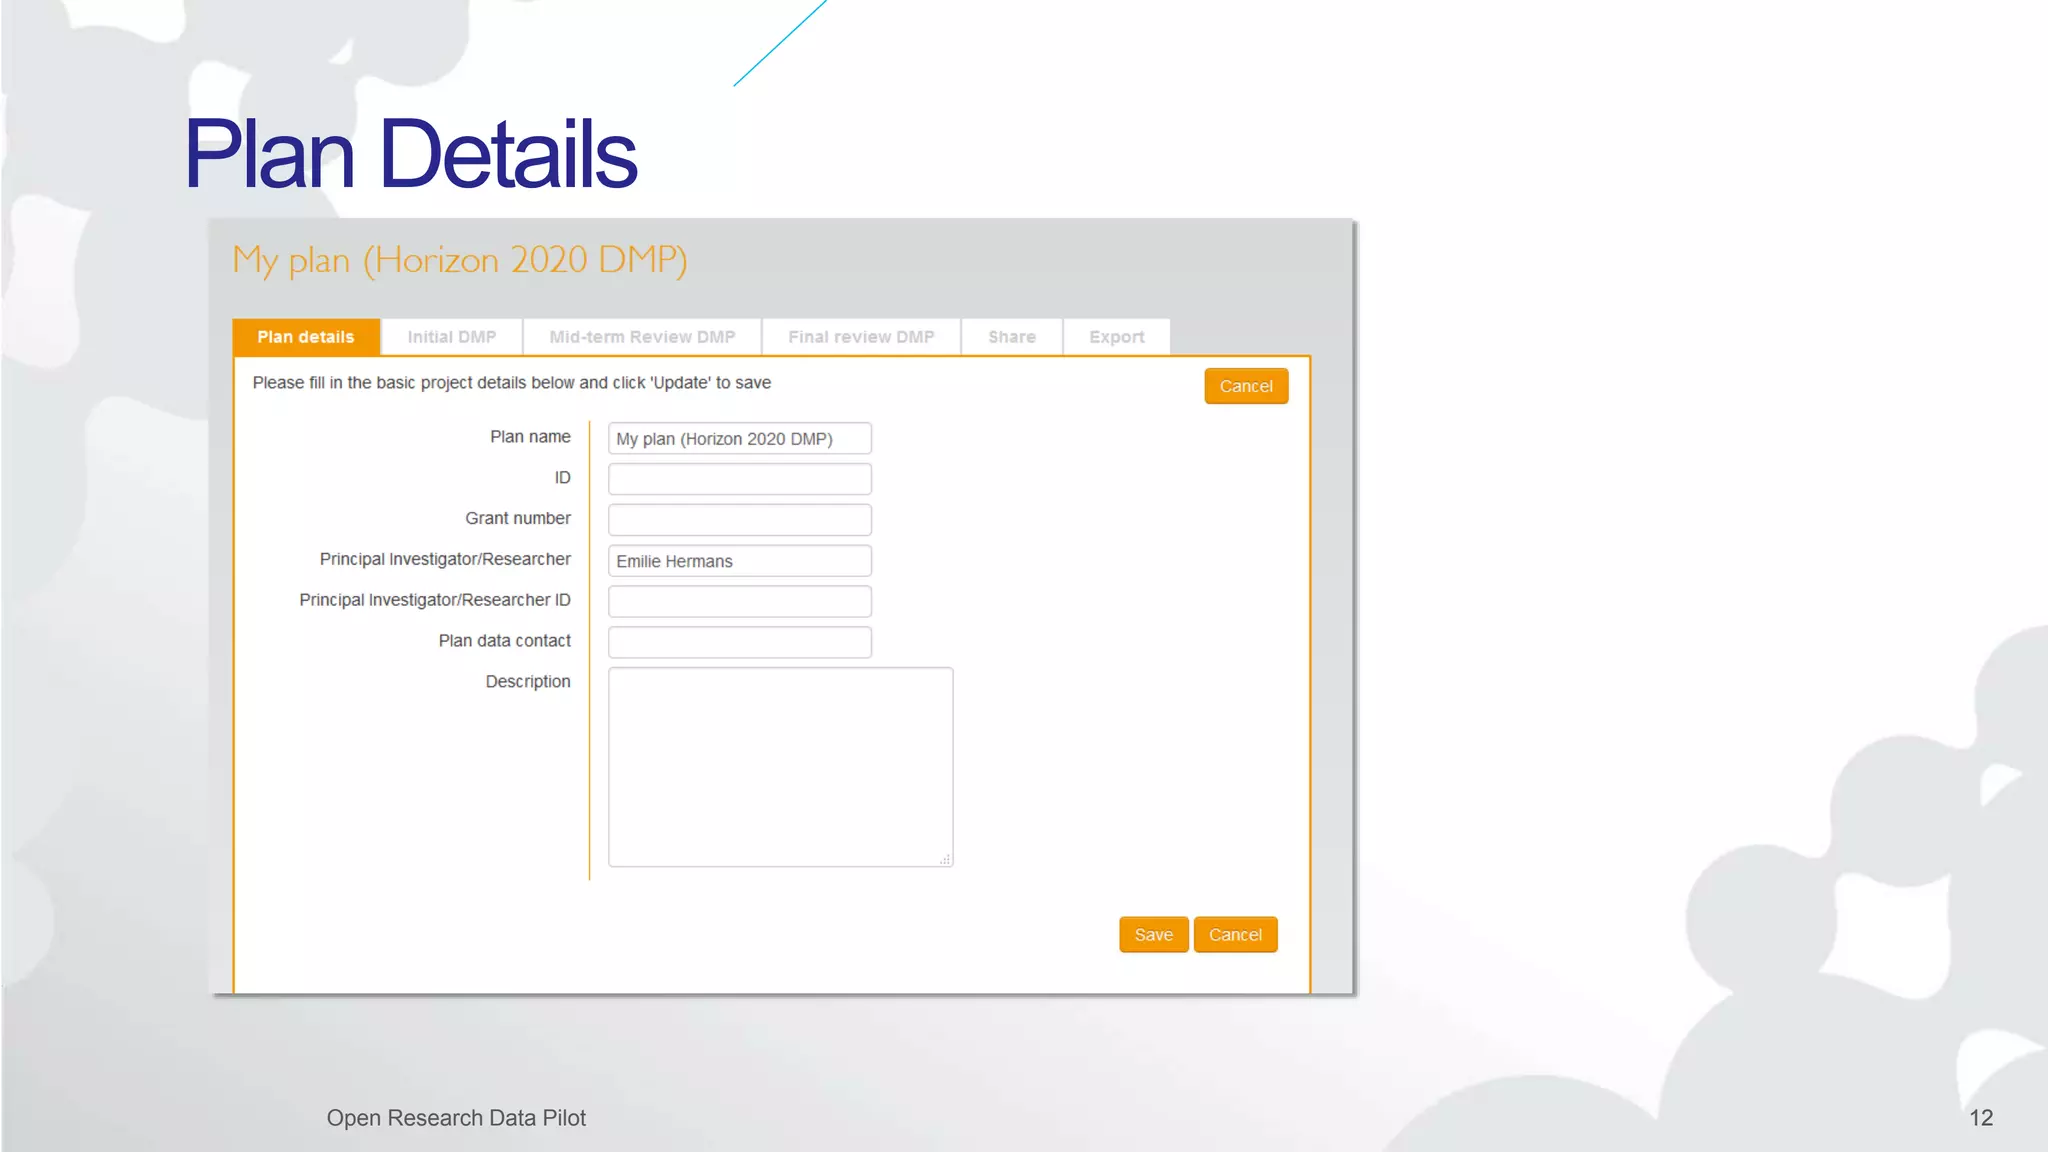Viewport: 2048px width, 1152px height.
Task: Click the Cancel button next to Save
Action: (x=1235, y=935)
